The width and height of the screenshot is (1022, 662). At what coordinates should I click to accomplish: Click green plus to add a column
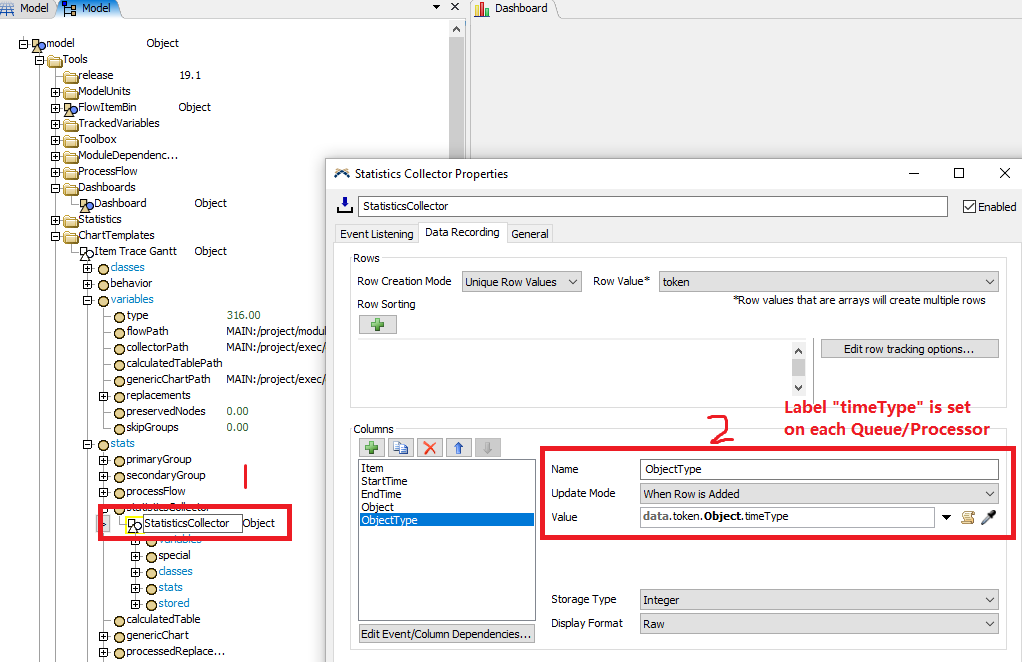pyautogui.click(x=372, y=448)
